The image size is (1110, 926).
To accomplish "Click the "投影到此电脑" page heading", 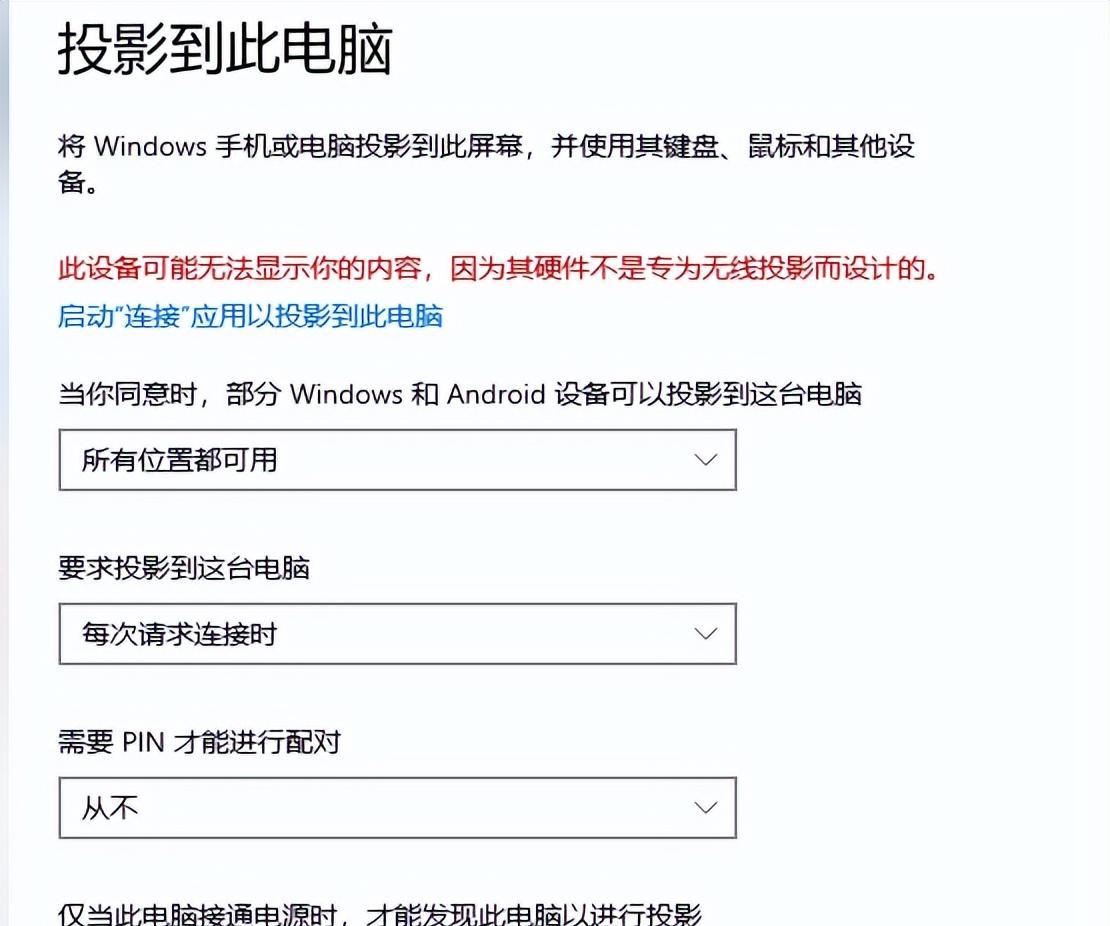I will tap(225, 49).
